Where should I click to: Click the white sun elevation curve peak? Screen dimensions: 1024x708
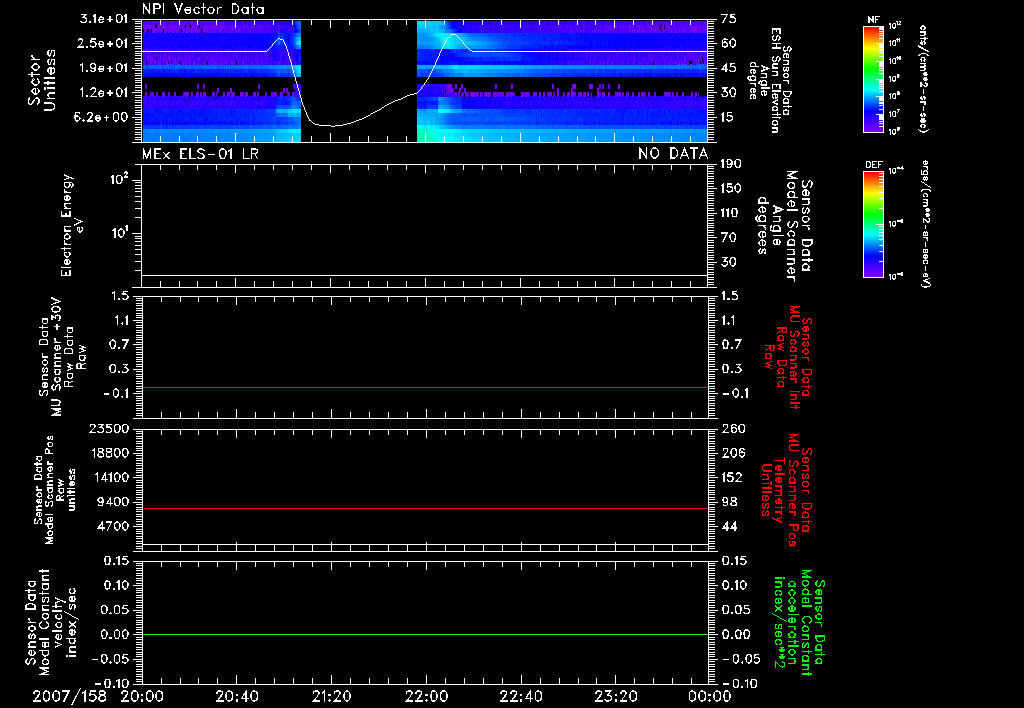453,35
